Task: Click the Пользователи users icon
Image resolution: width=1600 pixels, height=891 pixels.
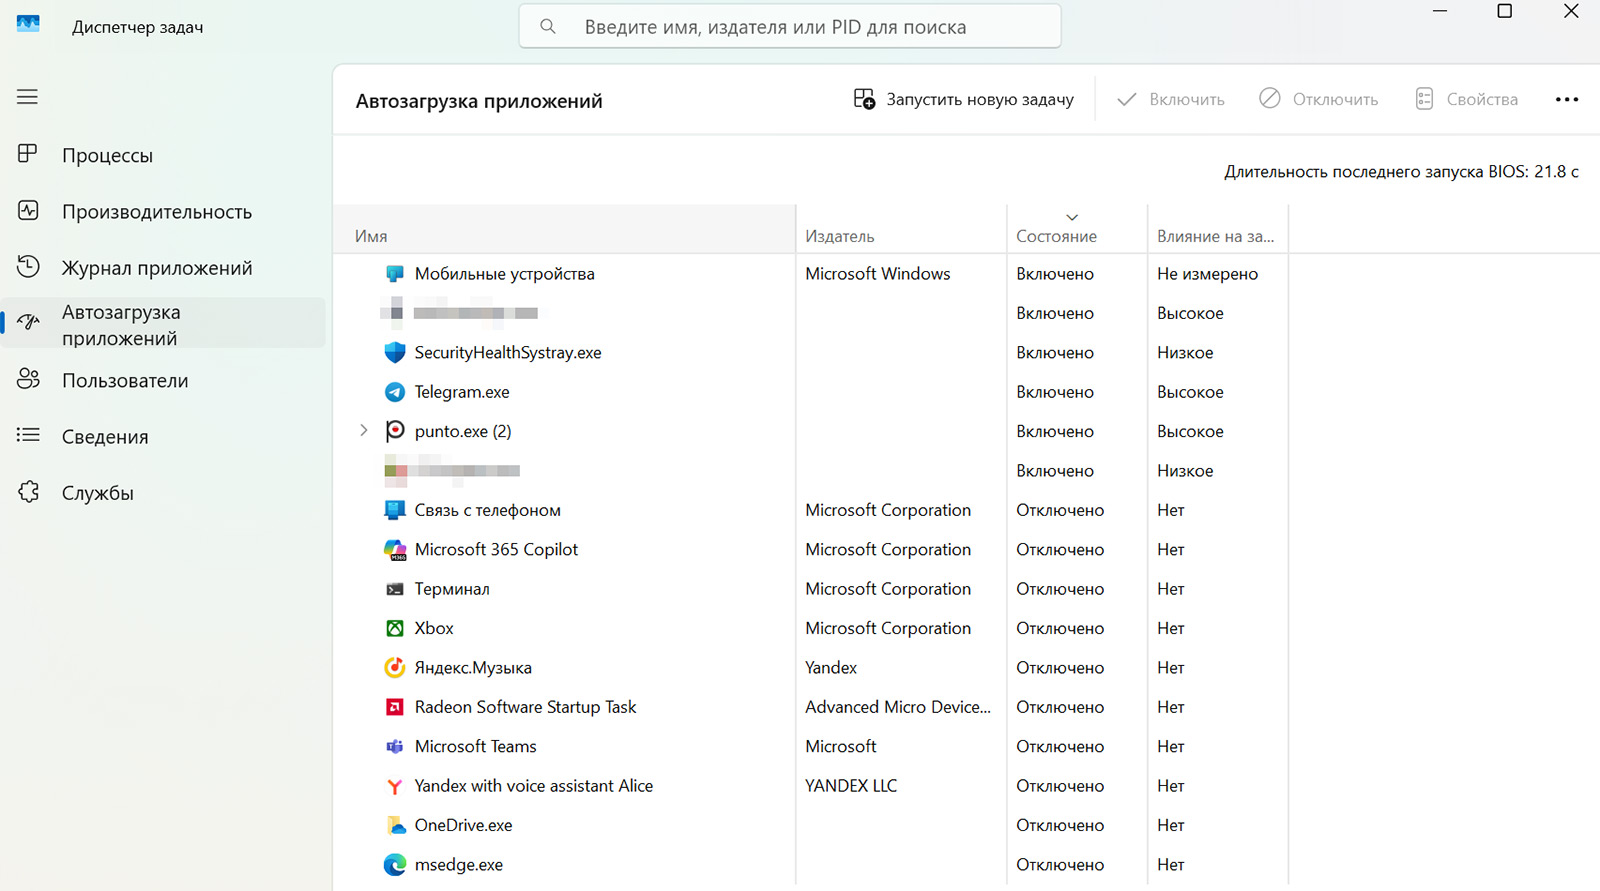Action: click(x=28, y=379)
